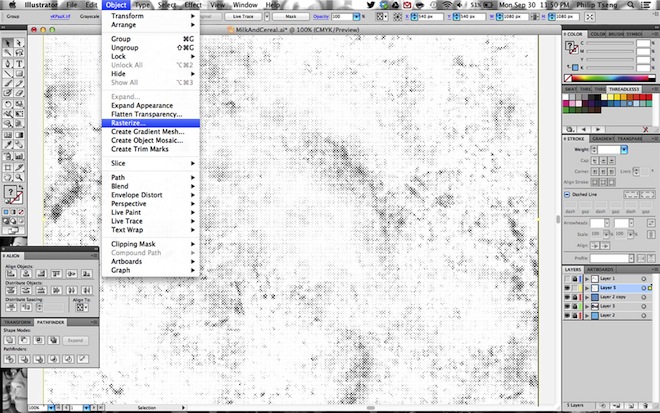Toggle visibility eye for Layer 2
The height and width of the screenshot is (413, 660).
567,315
